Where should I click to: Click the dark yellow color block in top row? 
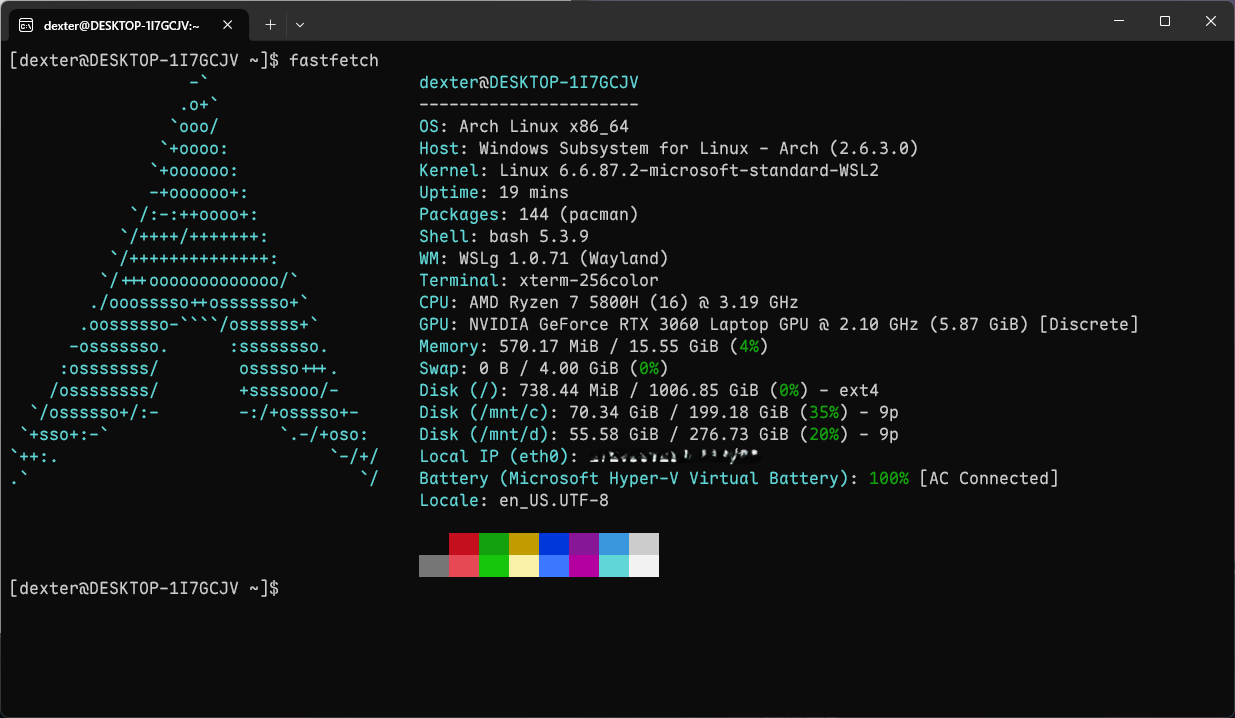coord(524,544)
